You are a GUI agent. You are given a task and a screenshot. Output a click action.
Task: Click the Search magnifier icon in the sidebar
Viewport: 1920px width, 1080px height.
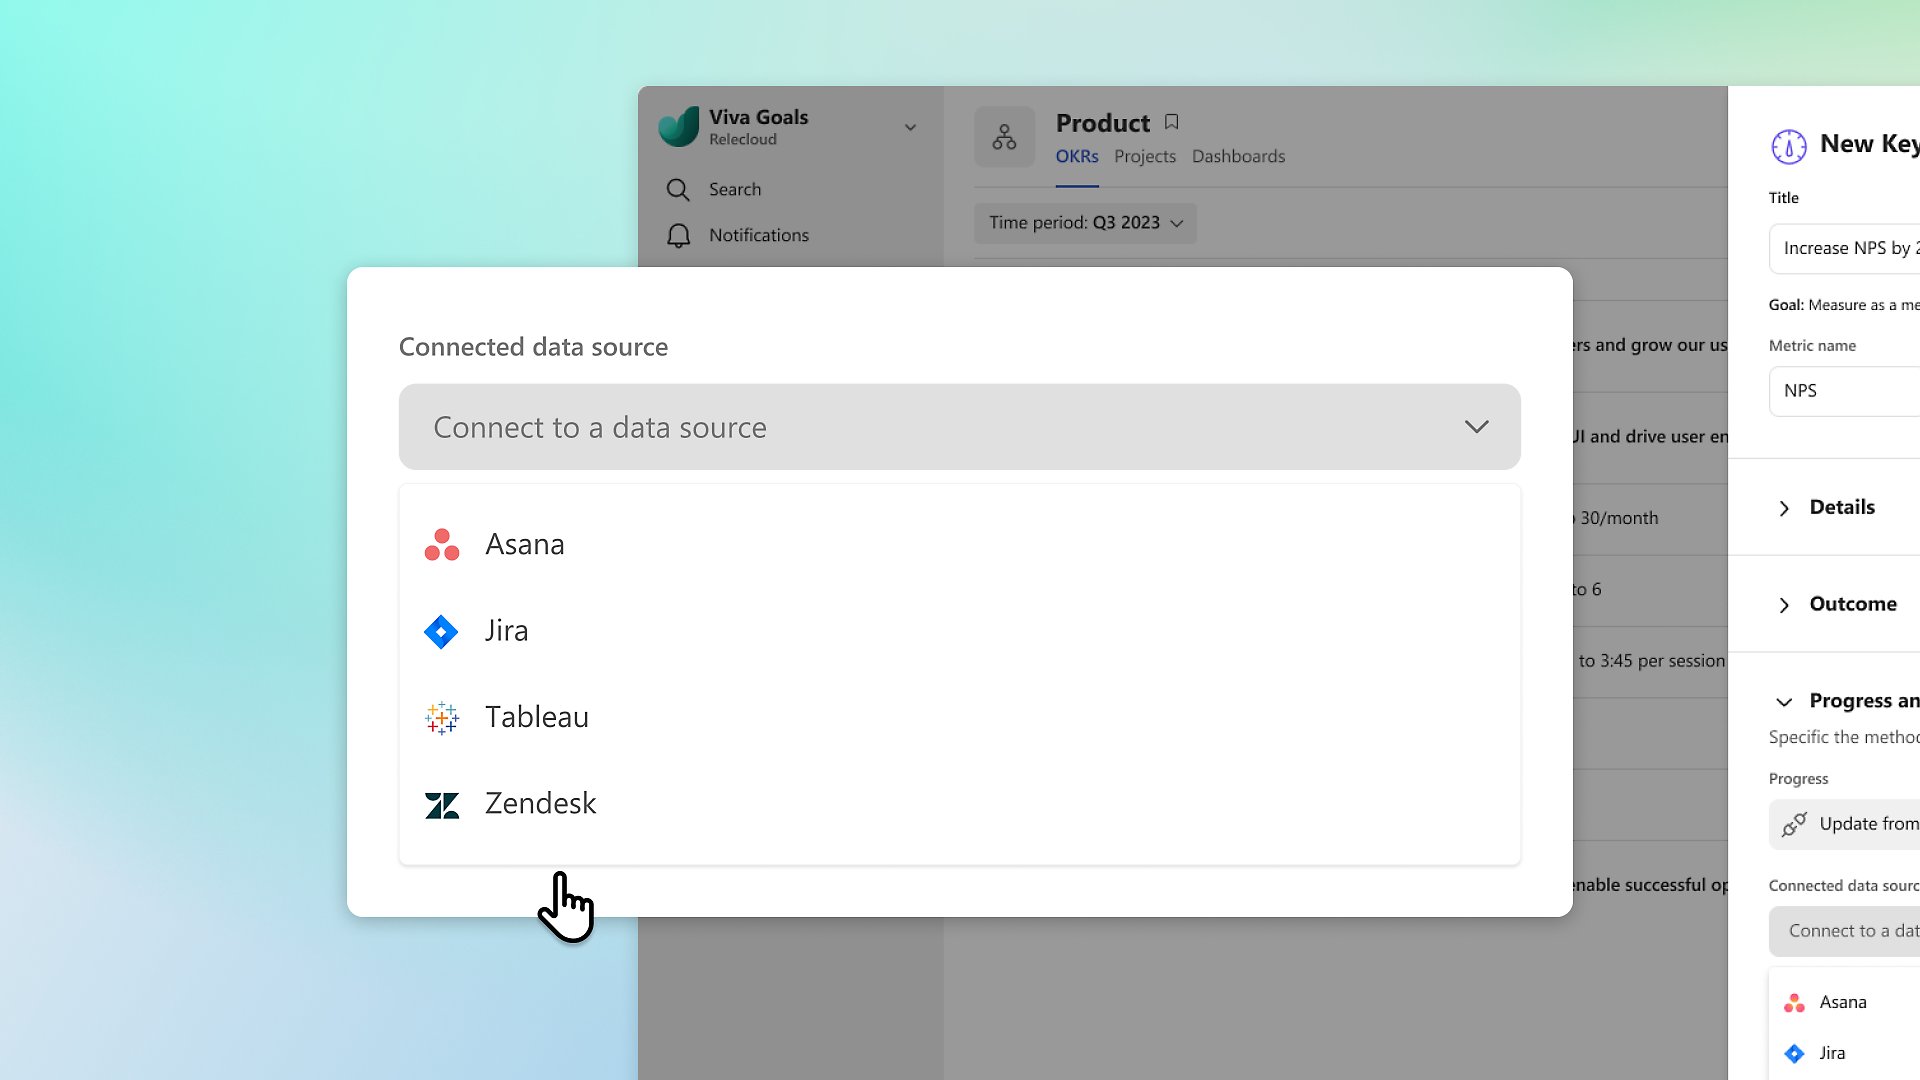678,190
